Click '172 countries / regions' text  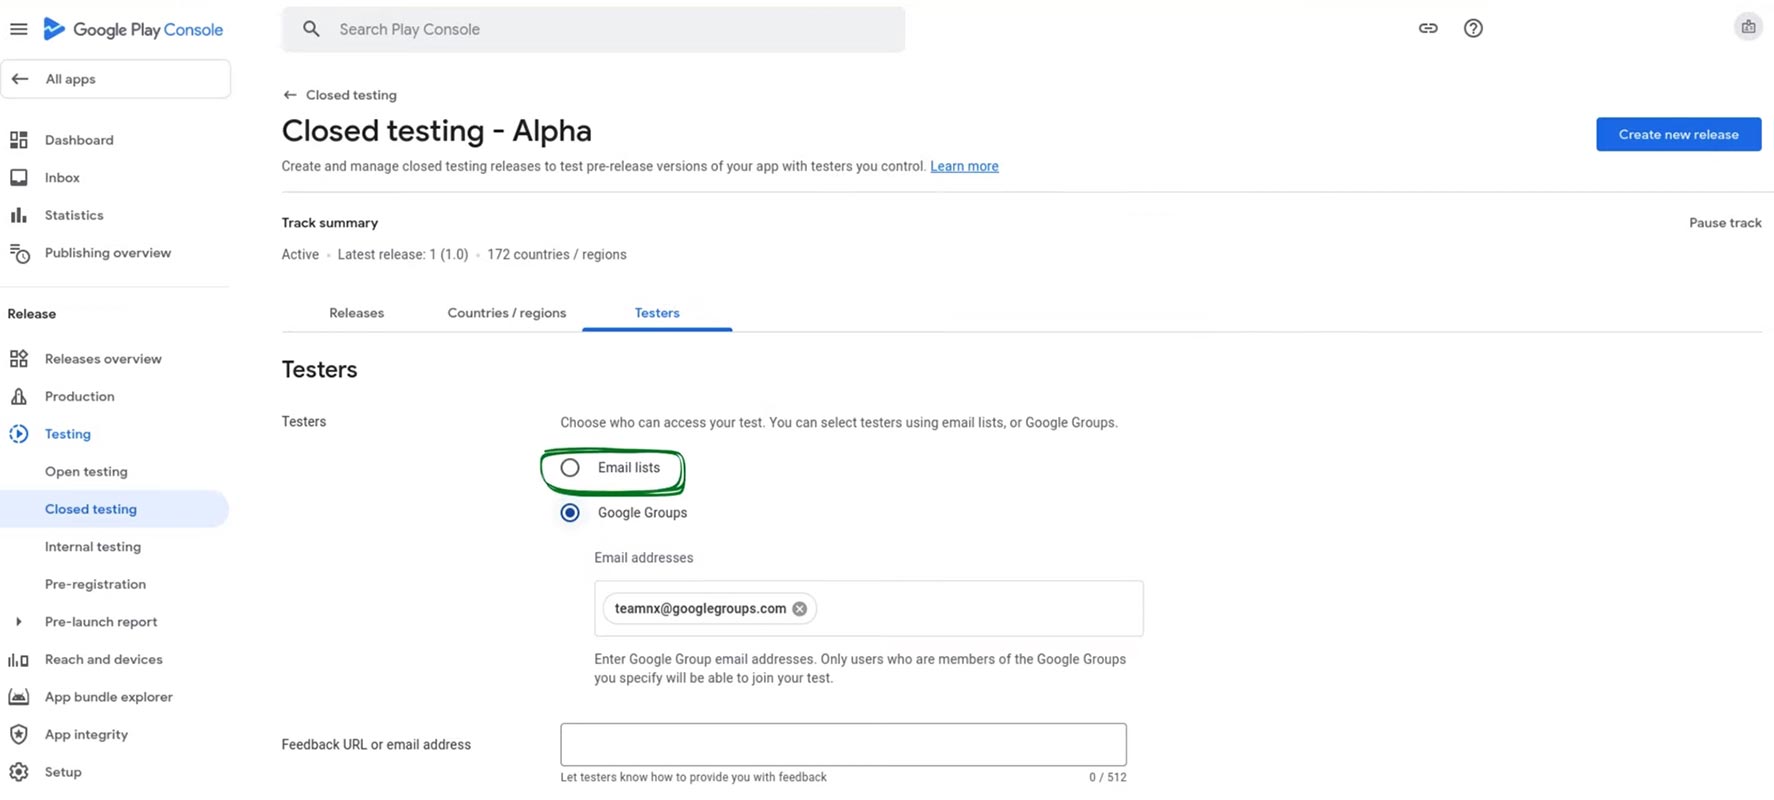557,255
